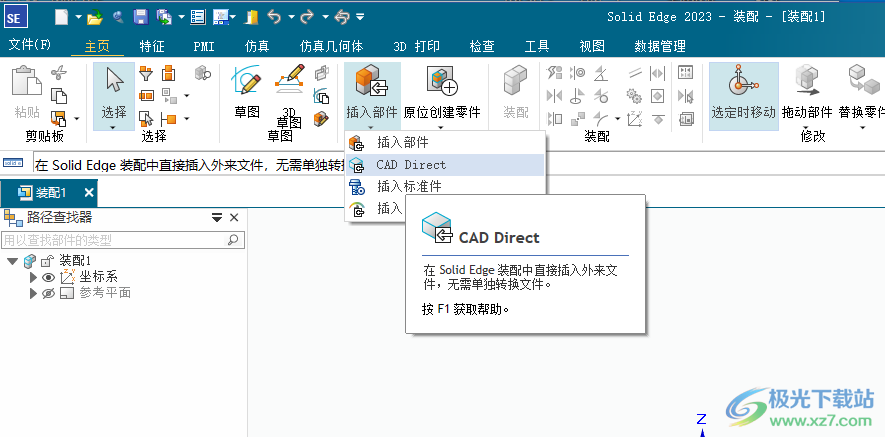Click the Undo arrow in quick access toolbar
This screenshot has width=885, height=437.
coord(274,18)
